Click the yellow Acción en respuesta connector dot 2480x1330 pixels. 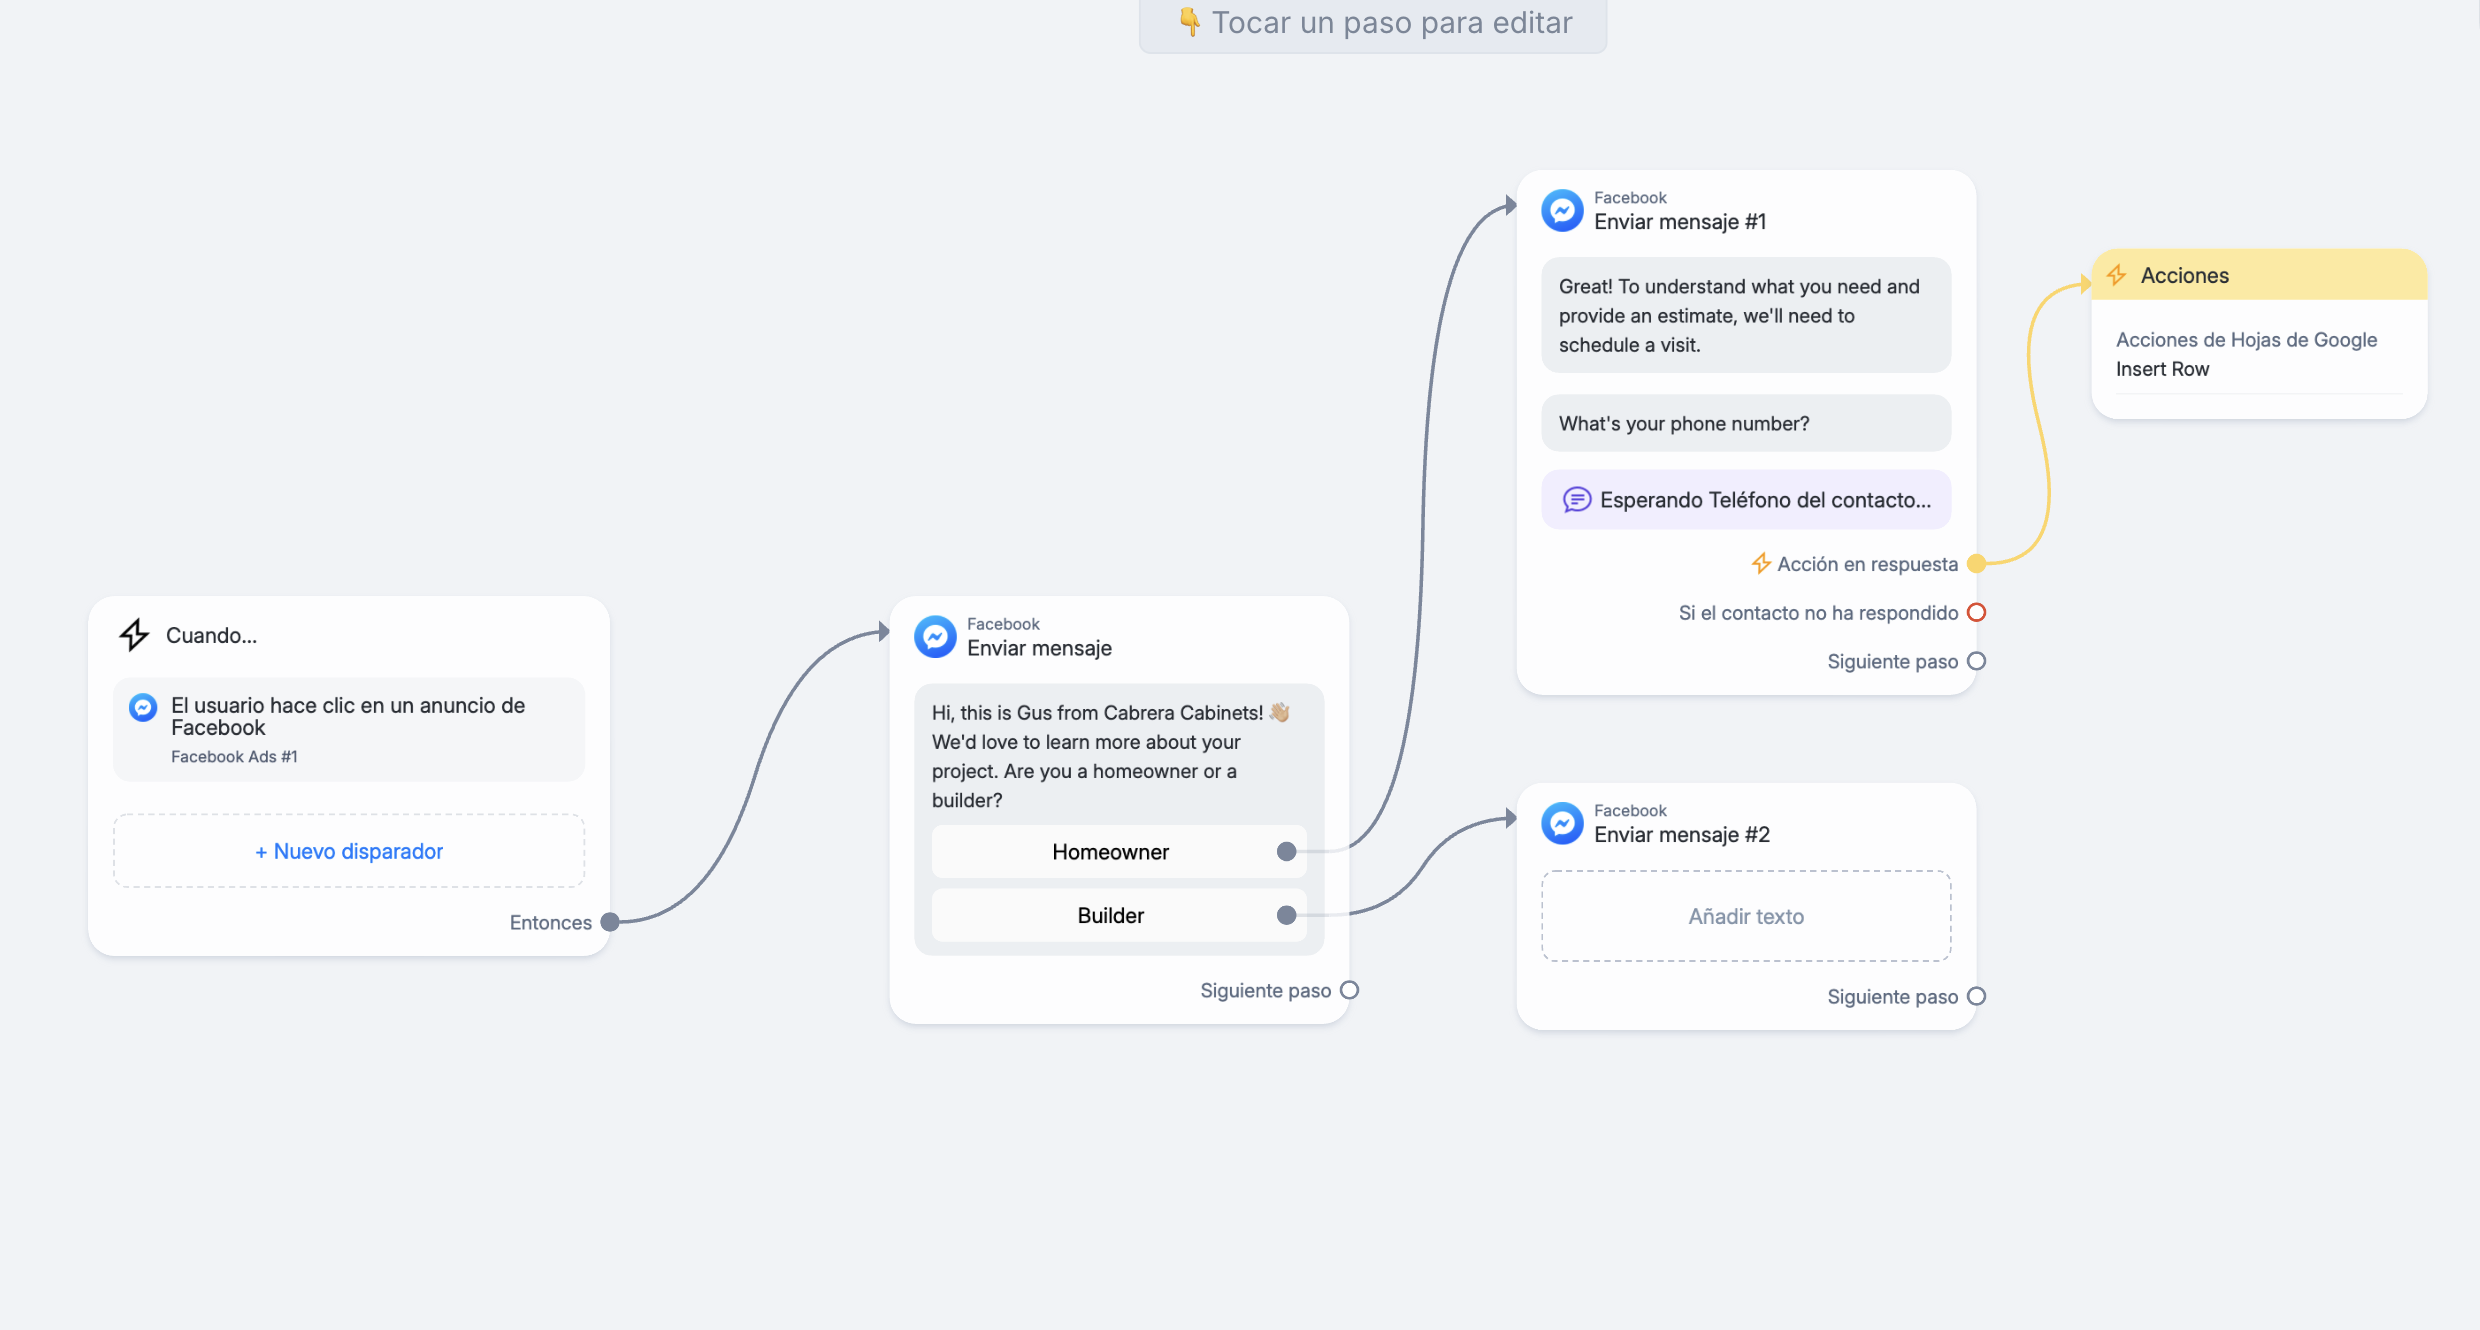(x=1976, y=564)
